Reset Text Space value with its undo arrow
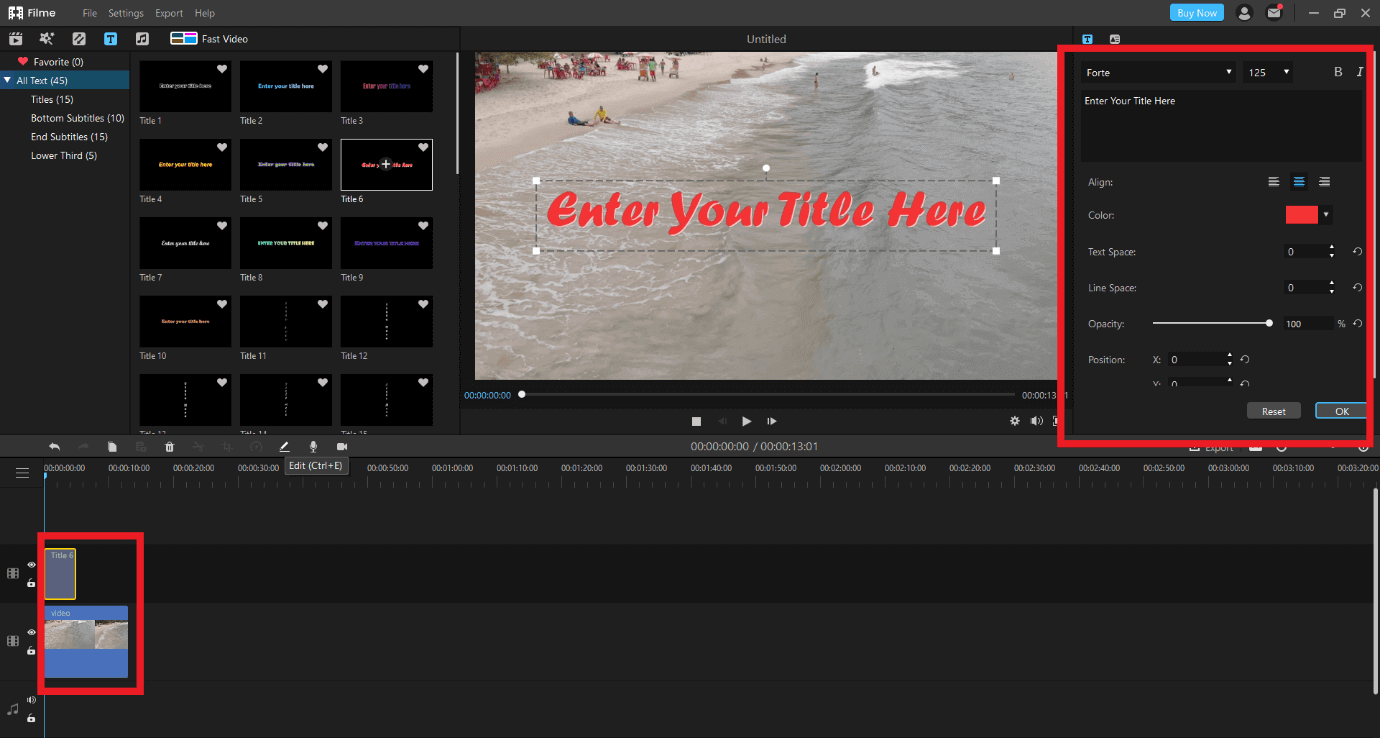This screenshot has width=1380, height=738. (x=1357, y=252)
